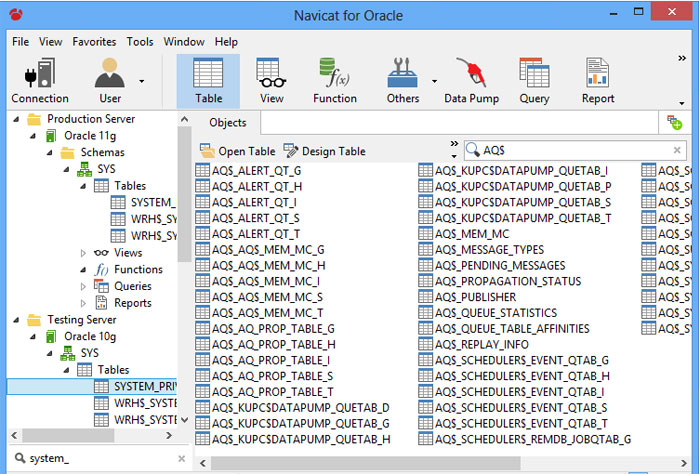The image size is (700, 474).
Task: Click the search magnifier in the AQ$ filter
Action: click(x=472, y=150)
